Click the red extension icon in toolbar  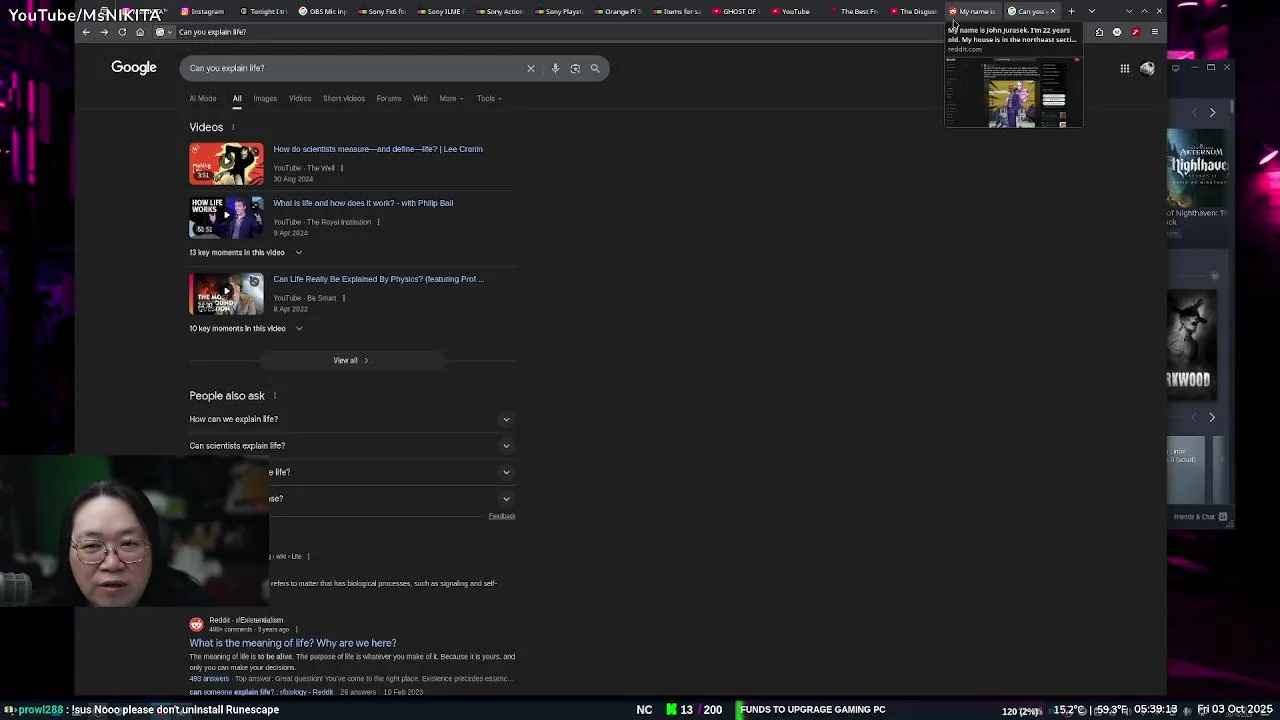[1135, 32]
